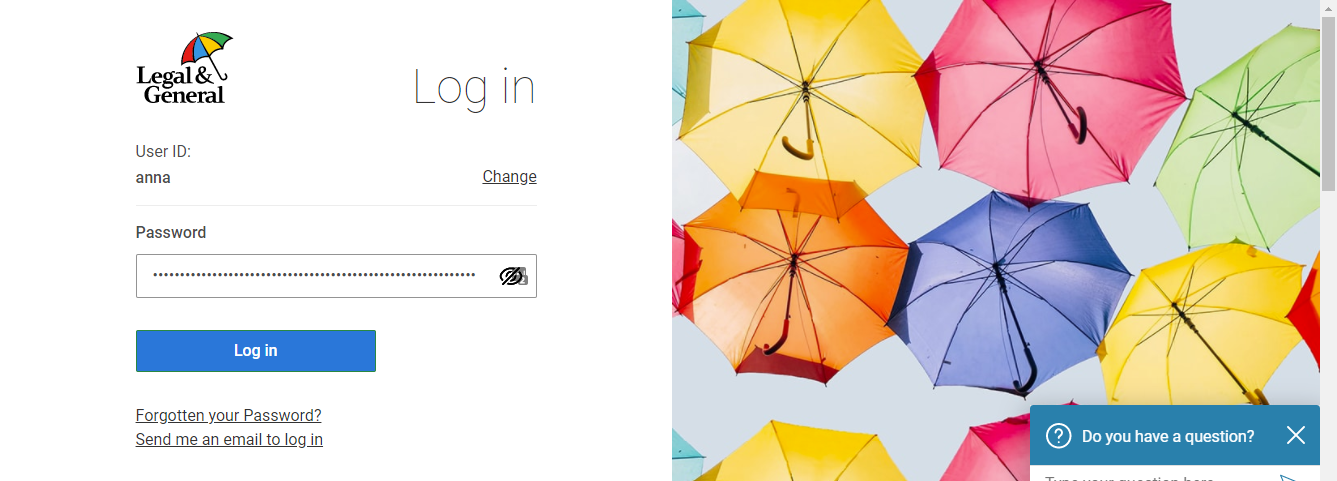1337x481 pixels.
Task: Click the 'Type your question here' field
Action: (1150, 476)
